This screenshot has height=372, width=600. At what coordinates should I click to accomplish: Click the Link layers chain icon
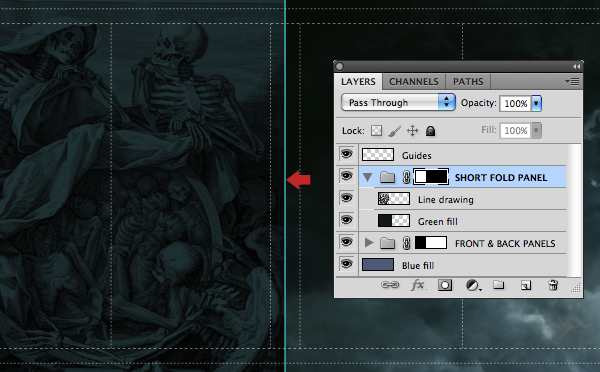pos(390,285)
